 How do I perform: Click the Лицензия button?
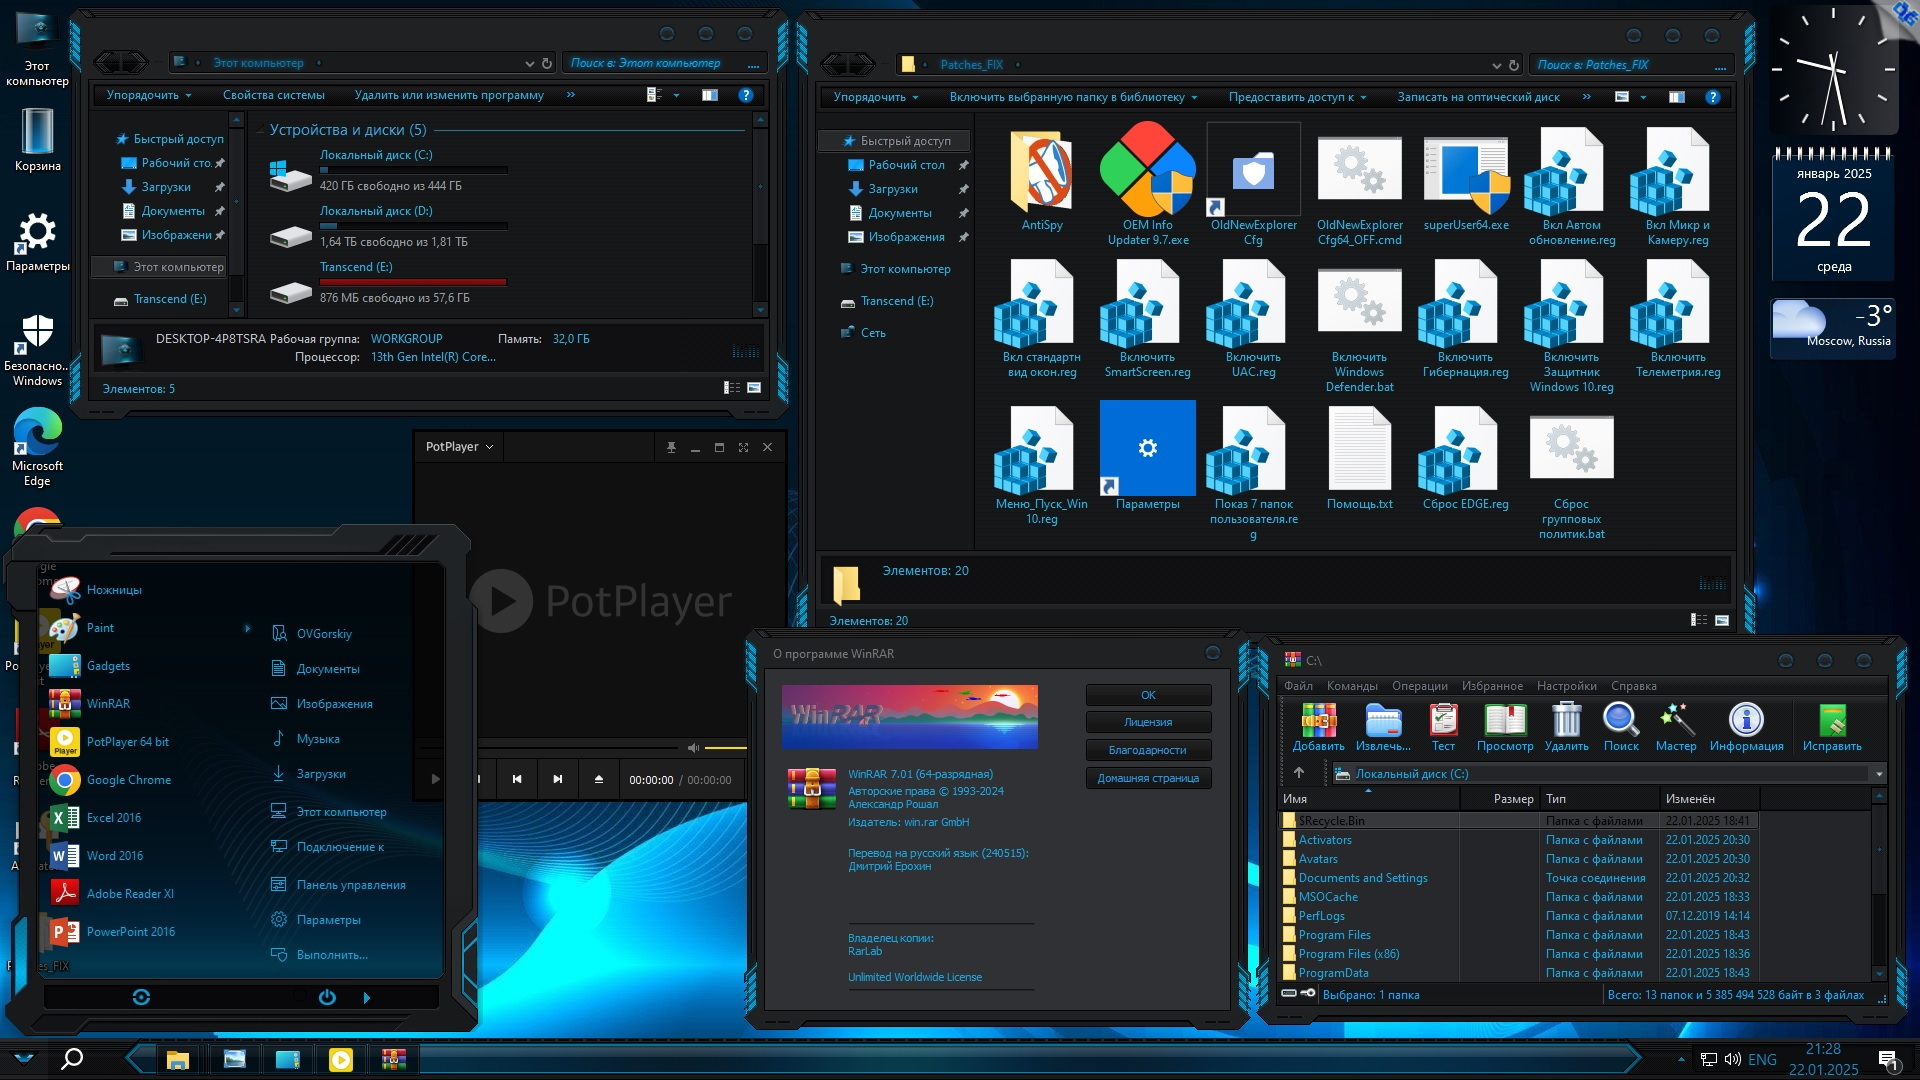point(1147,722)
